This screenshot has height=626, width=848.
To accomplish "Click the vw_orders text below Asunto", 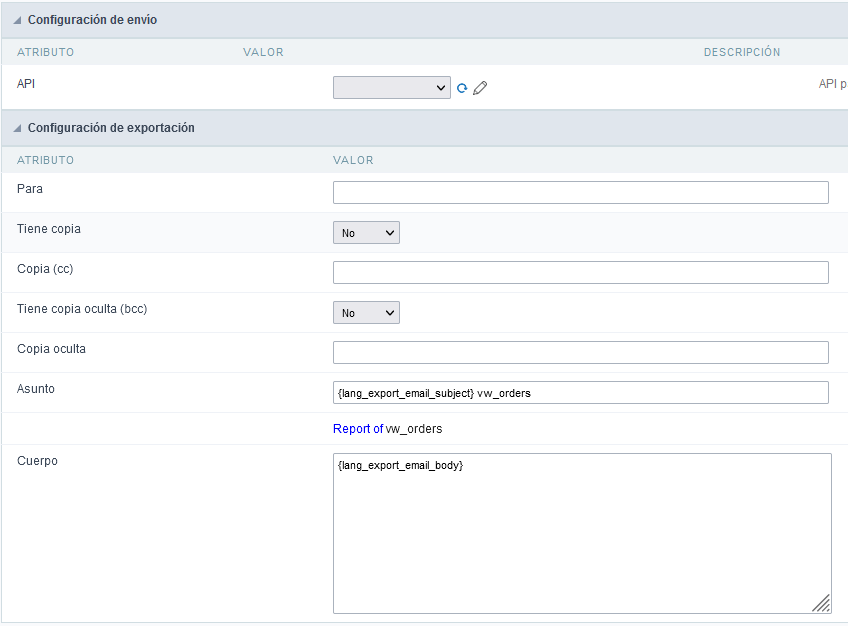I will [x=414, y=429].
